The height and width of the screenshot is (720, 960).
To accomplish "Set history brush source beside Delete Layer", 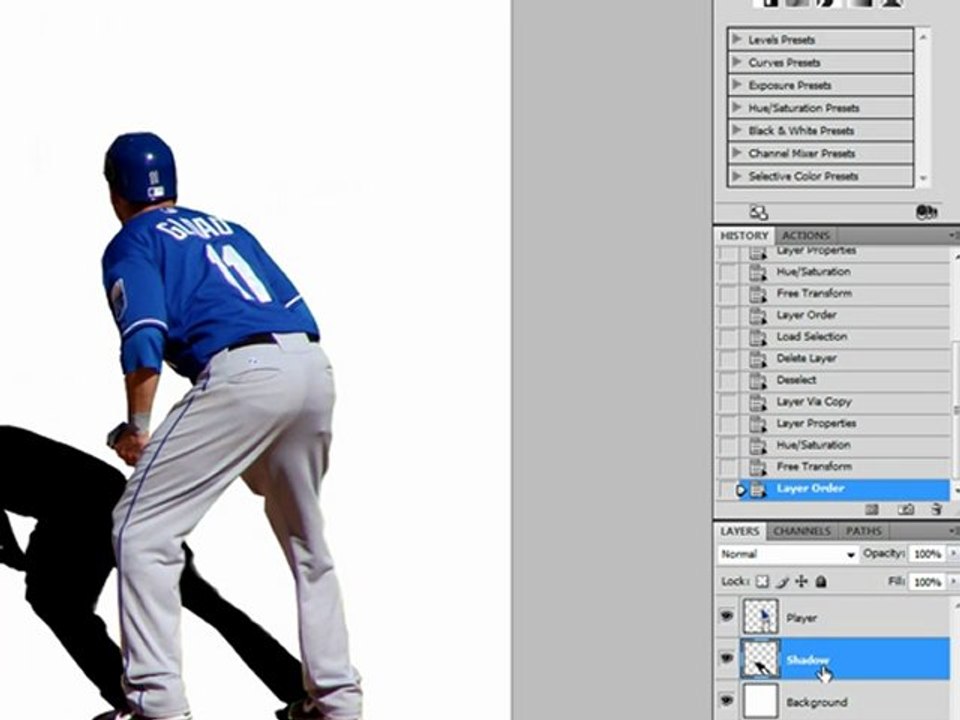I will tap(729, 359).
